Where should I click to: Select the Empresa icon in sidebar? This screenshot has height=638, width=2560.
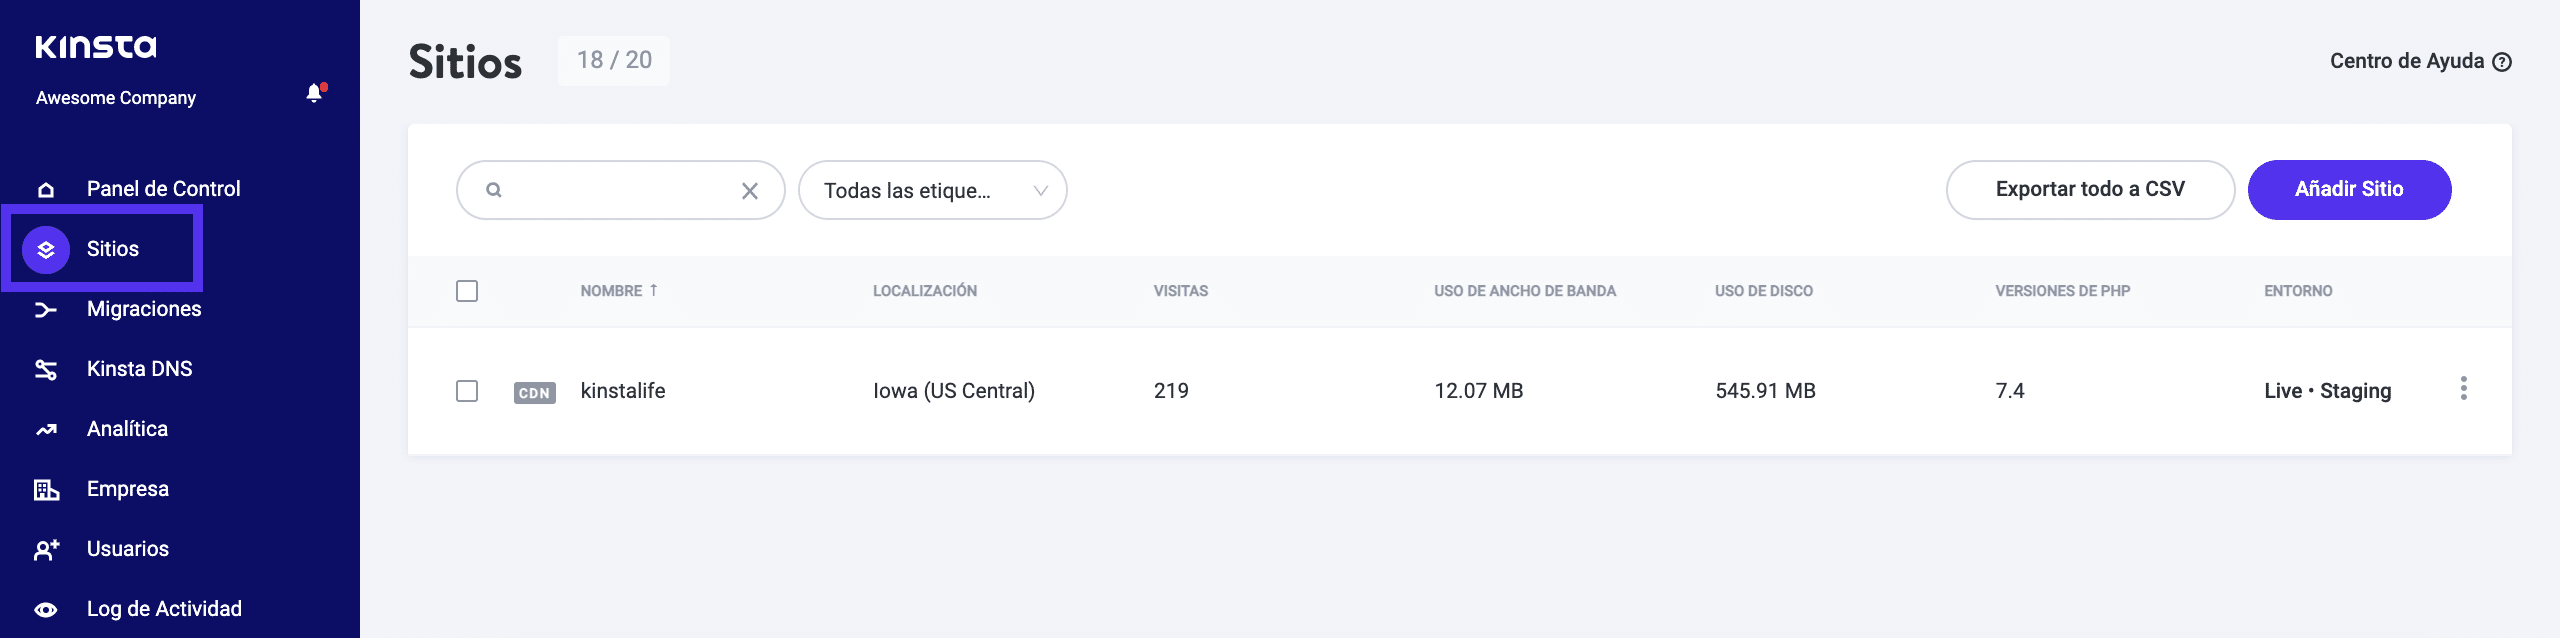[x=46, y=488]
